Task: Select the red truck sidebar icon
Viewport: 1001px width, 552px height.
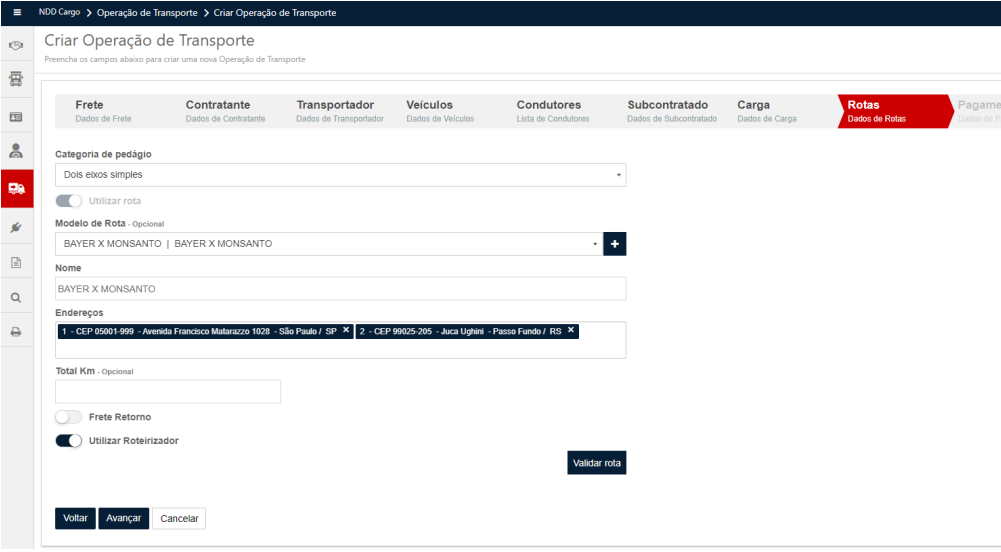Action: (16, 188)
